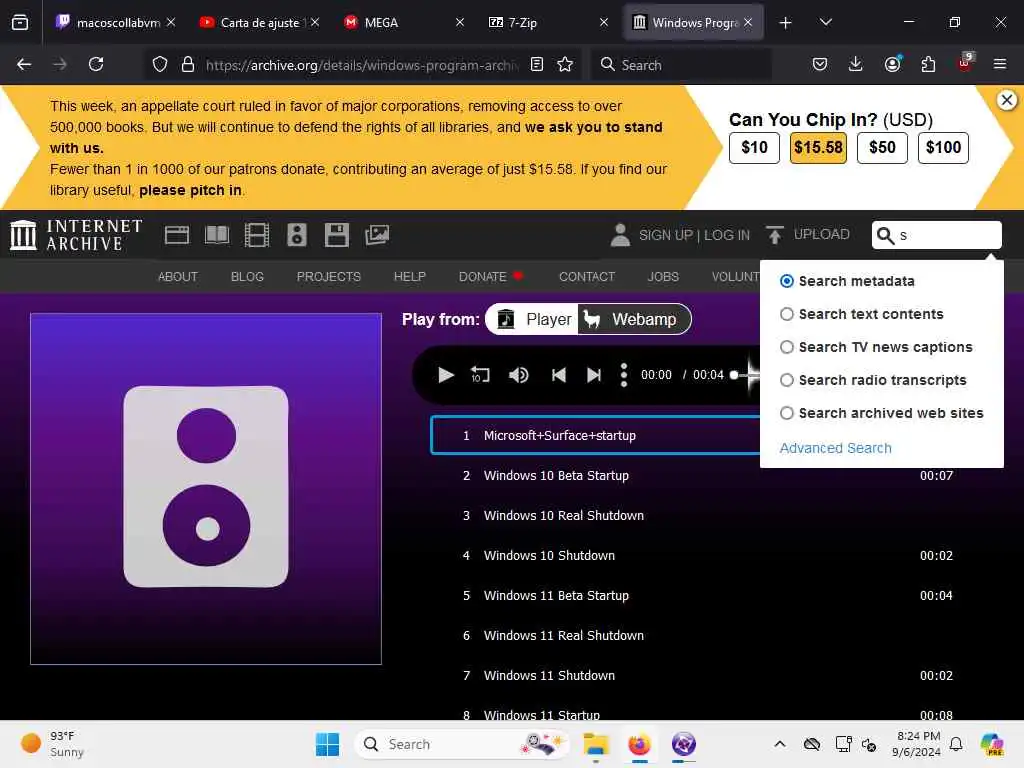Show hidden system tray icons
This screenshot has width=1024, height=768.
click(780, 744)
